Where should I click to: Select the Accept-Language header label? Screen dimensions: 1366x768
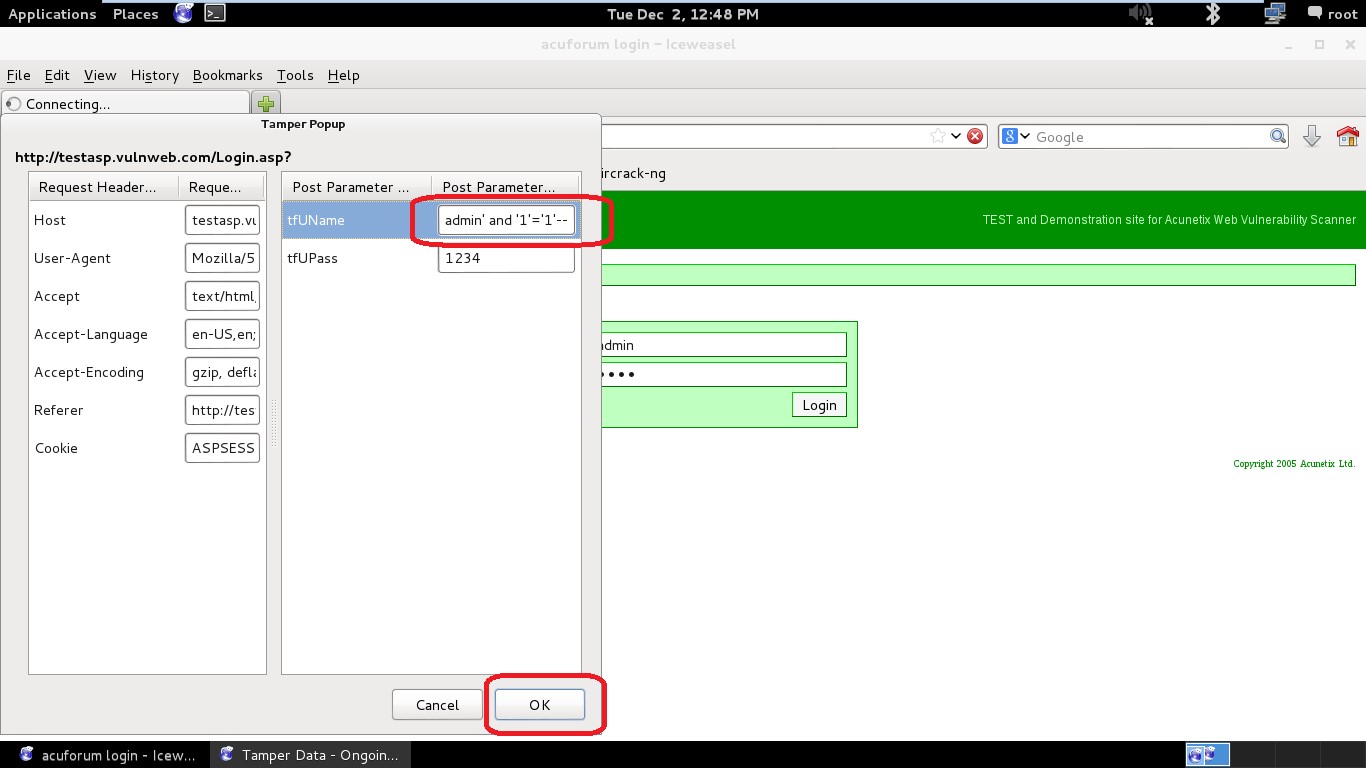coord(90,334)
